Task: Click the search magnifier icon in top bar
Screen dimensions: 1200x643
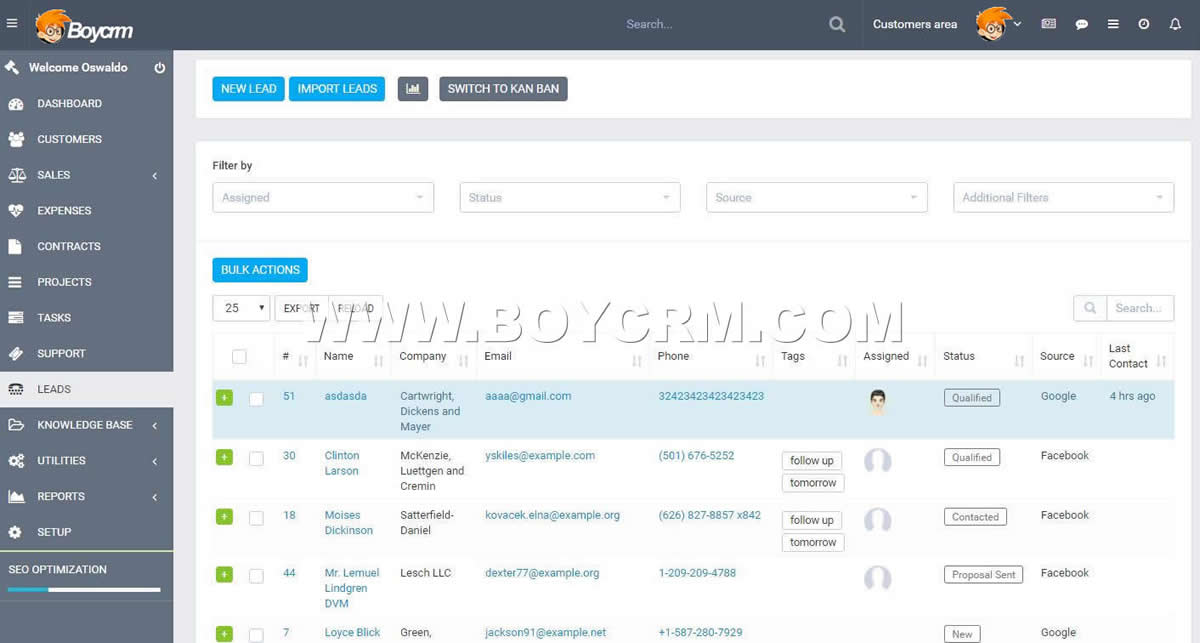Action: [x=837, y=24]
